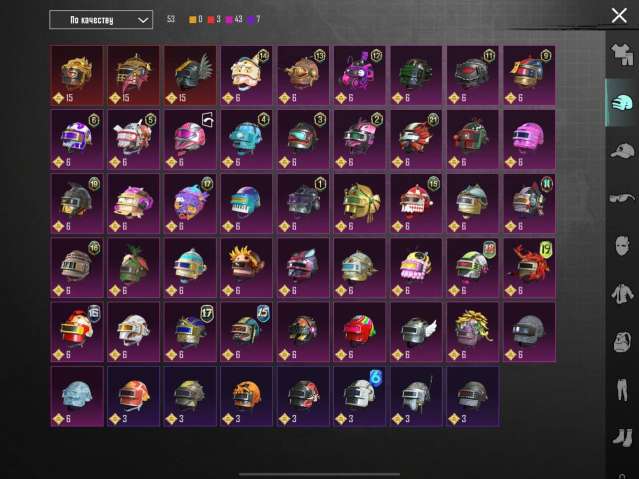
Task: Open the cap headwear category icon
Action: pyautogui.click(x=622, y=151)
